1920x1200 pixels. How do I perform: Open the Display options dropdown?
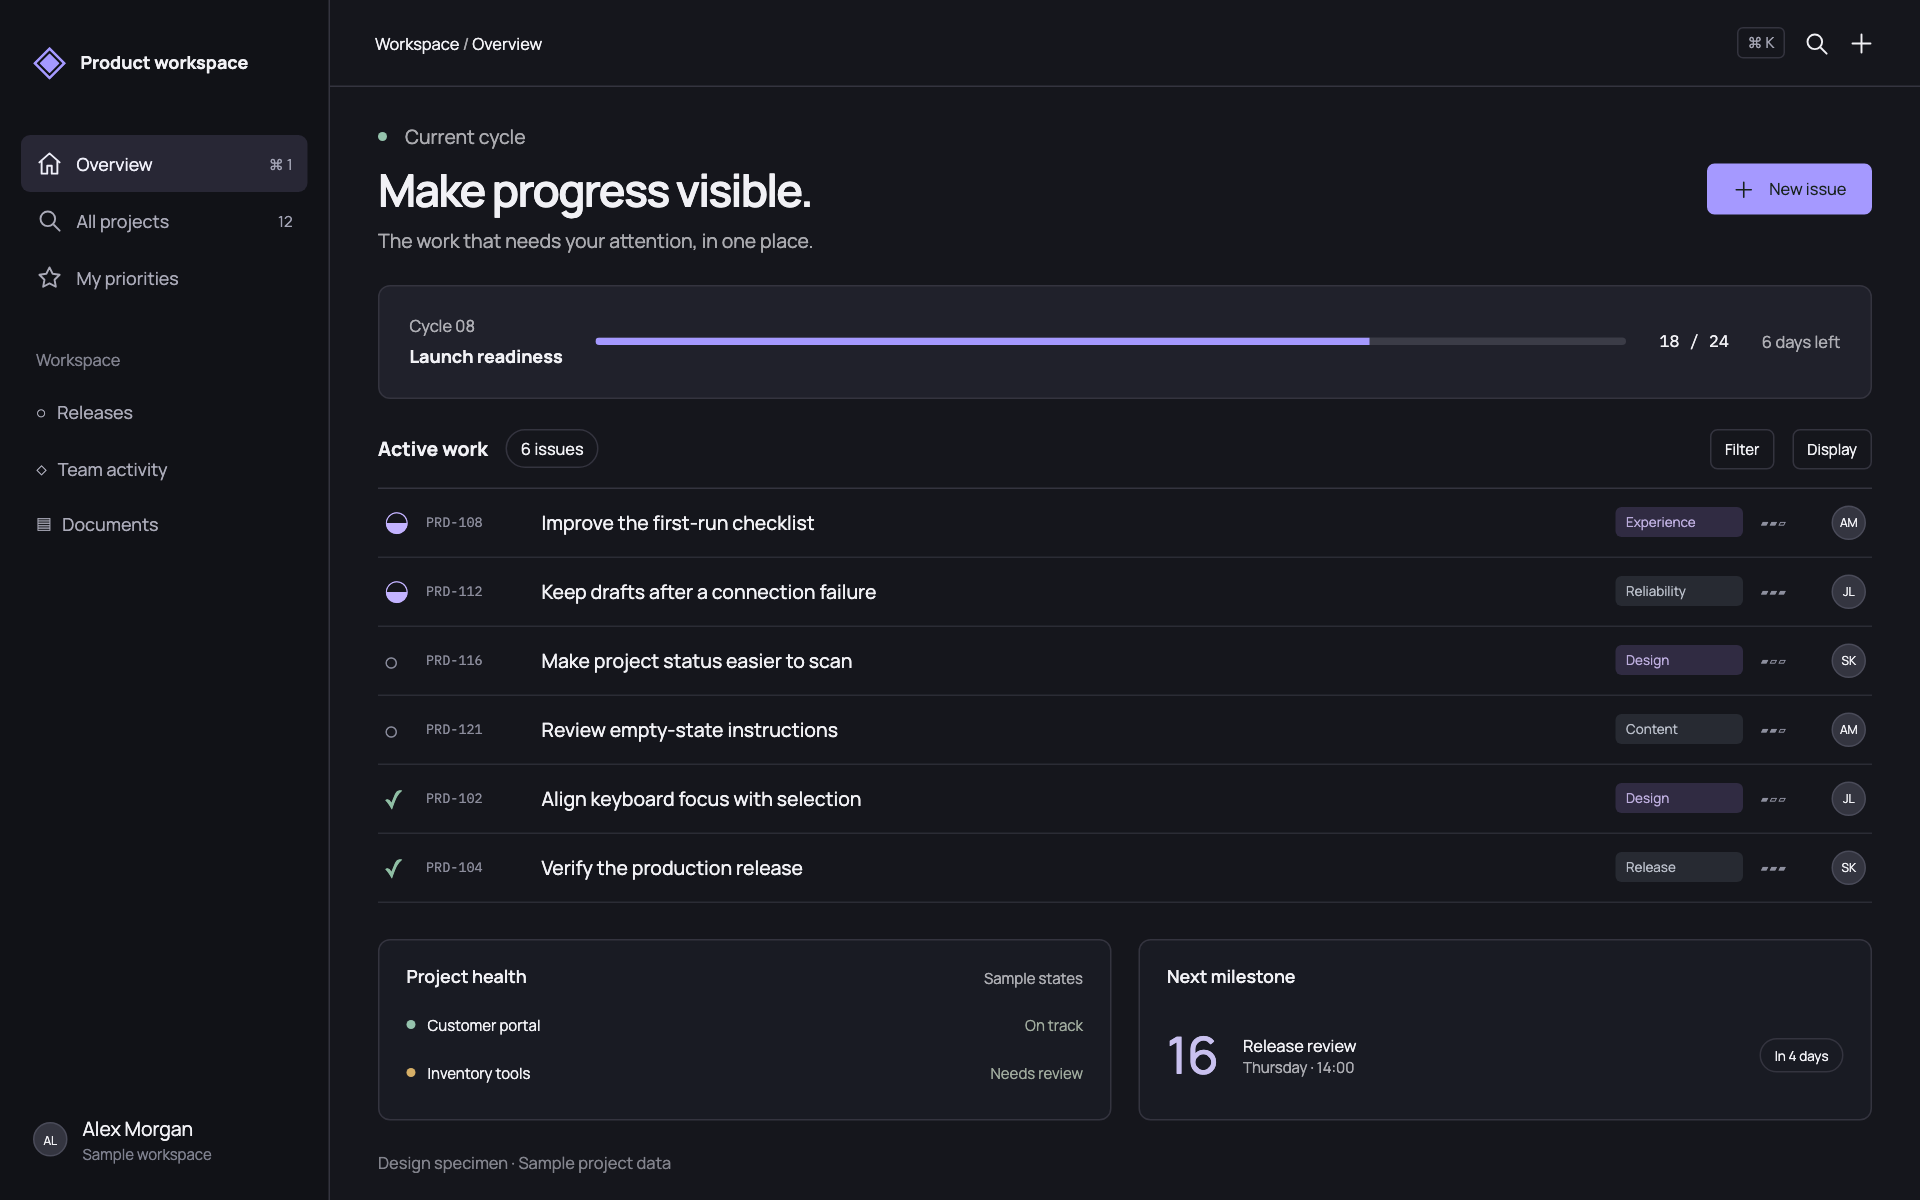pos(1831,450)
